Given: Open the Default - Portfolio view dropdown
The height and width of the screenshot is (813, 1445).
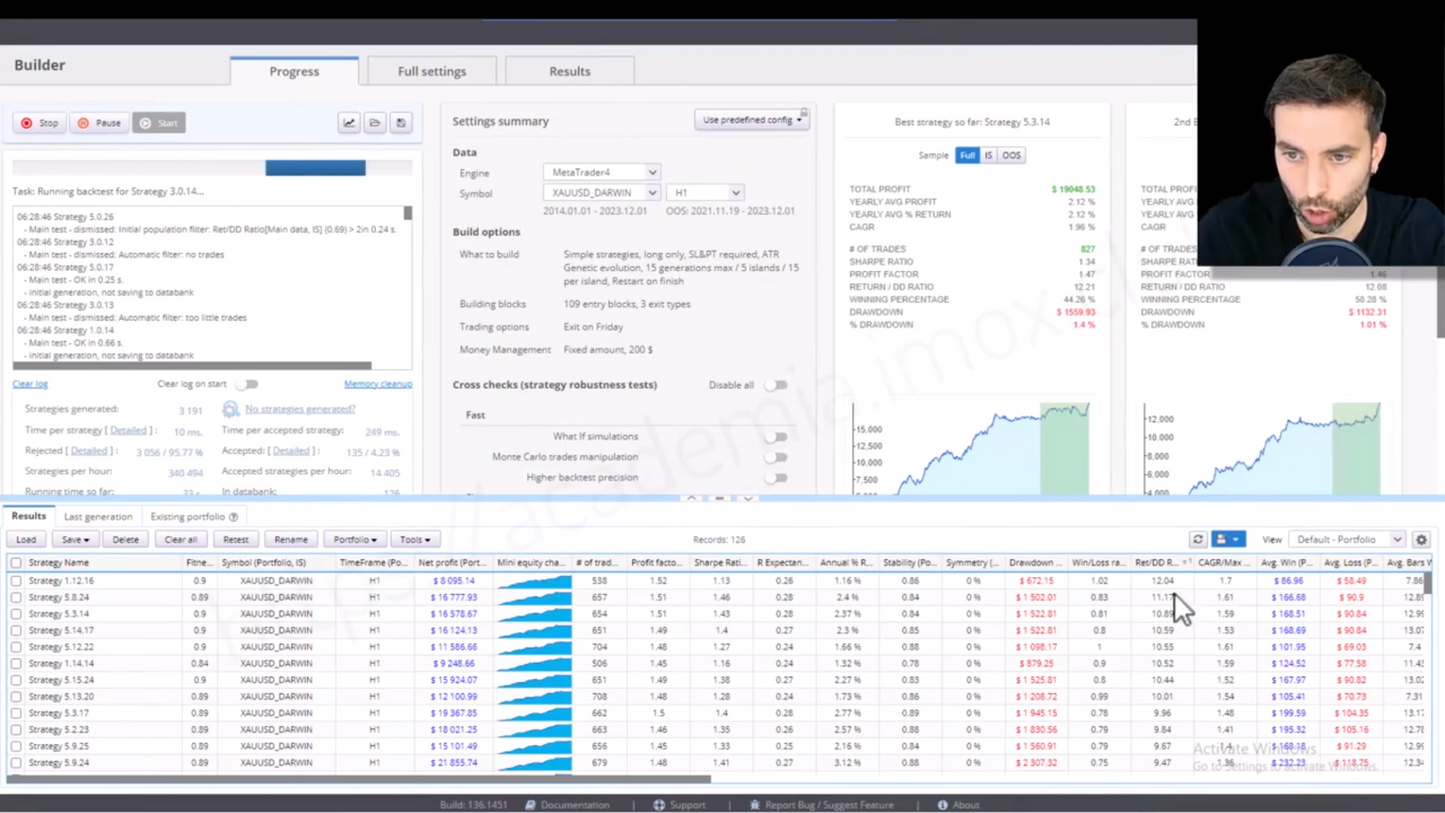Looking at the screenshot, I should pos(1347,539).
